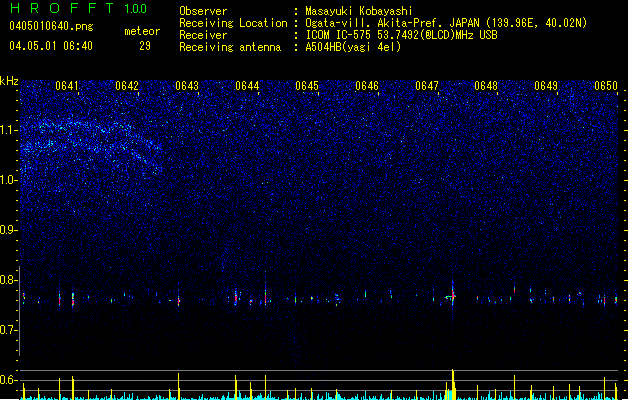Image resolution: width=629 pixels, height=400 pixels.
Task: Click the 0644 time marker
Action: [x=247, y=86]
